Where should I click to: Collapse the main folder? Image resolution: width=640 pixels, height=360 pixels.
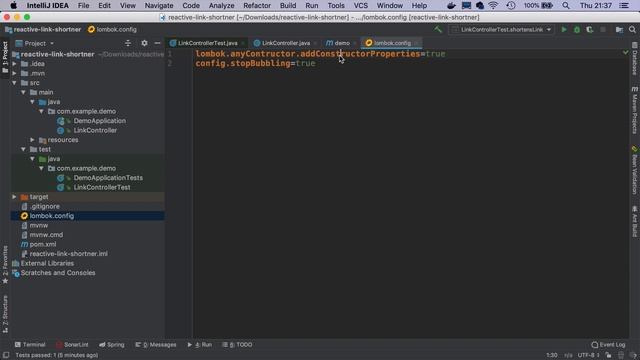click(24, 92)
